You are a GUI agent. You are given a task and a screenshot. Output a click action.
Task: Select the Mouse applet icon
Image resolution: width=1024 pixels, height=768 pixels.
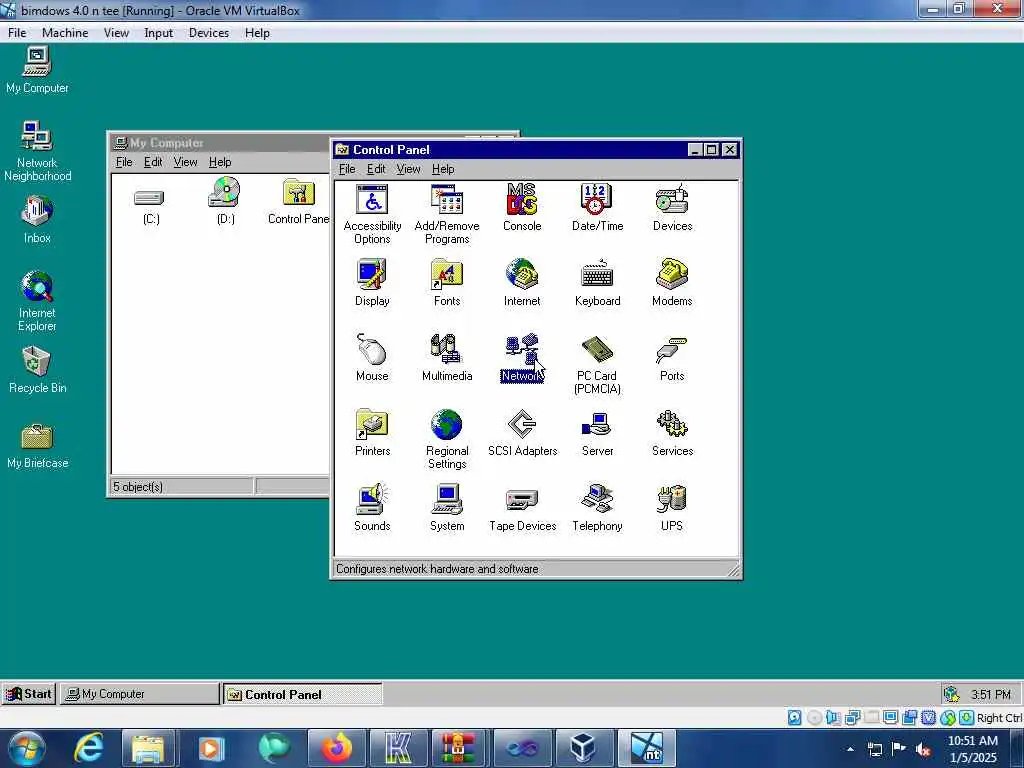click(x=372, y=357)
